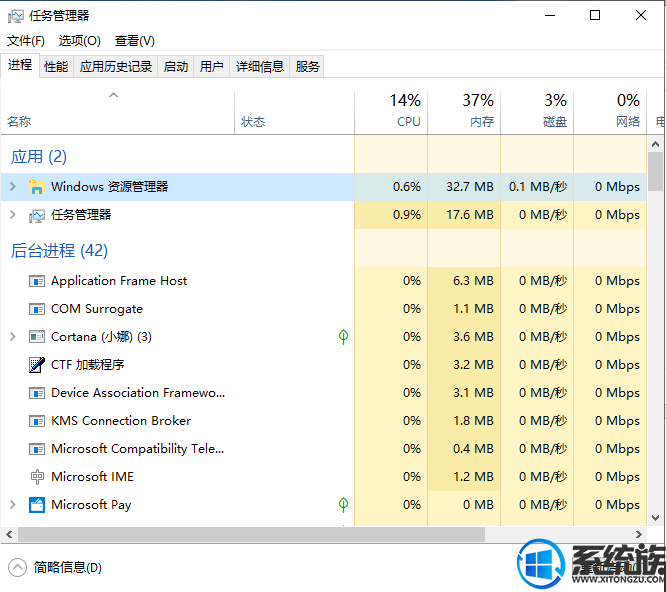Click the 0.6% CPU value

tap(406, 187)
